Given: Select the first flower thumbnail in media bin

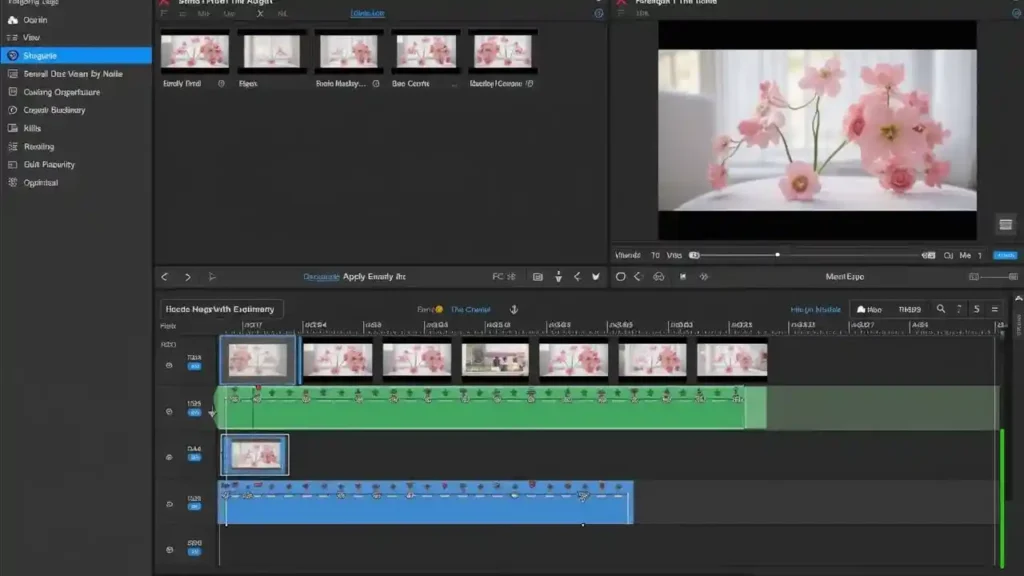Looking at the screenshot, I should pos(195,50).
